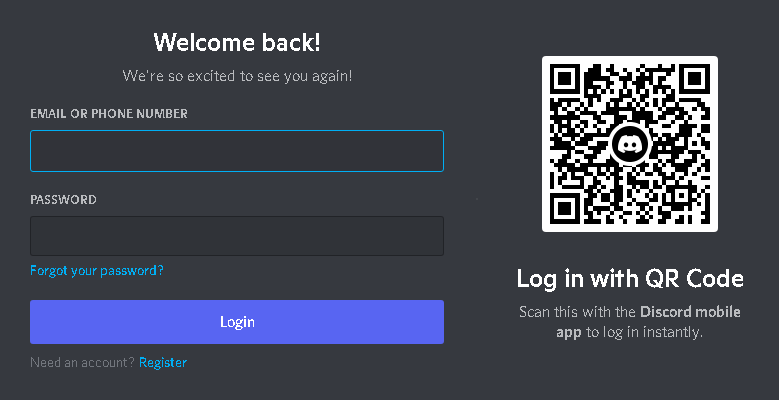Click the 'to log in instantly' text

[644, 332]
